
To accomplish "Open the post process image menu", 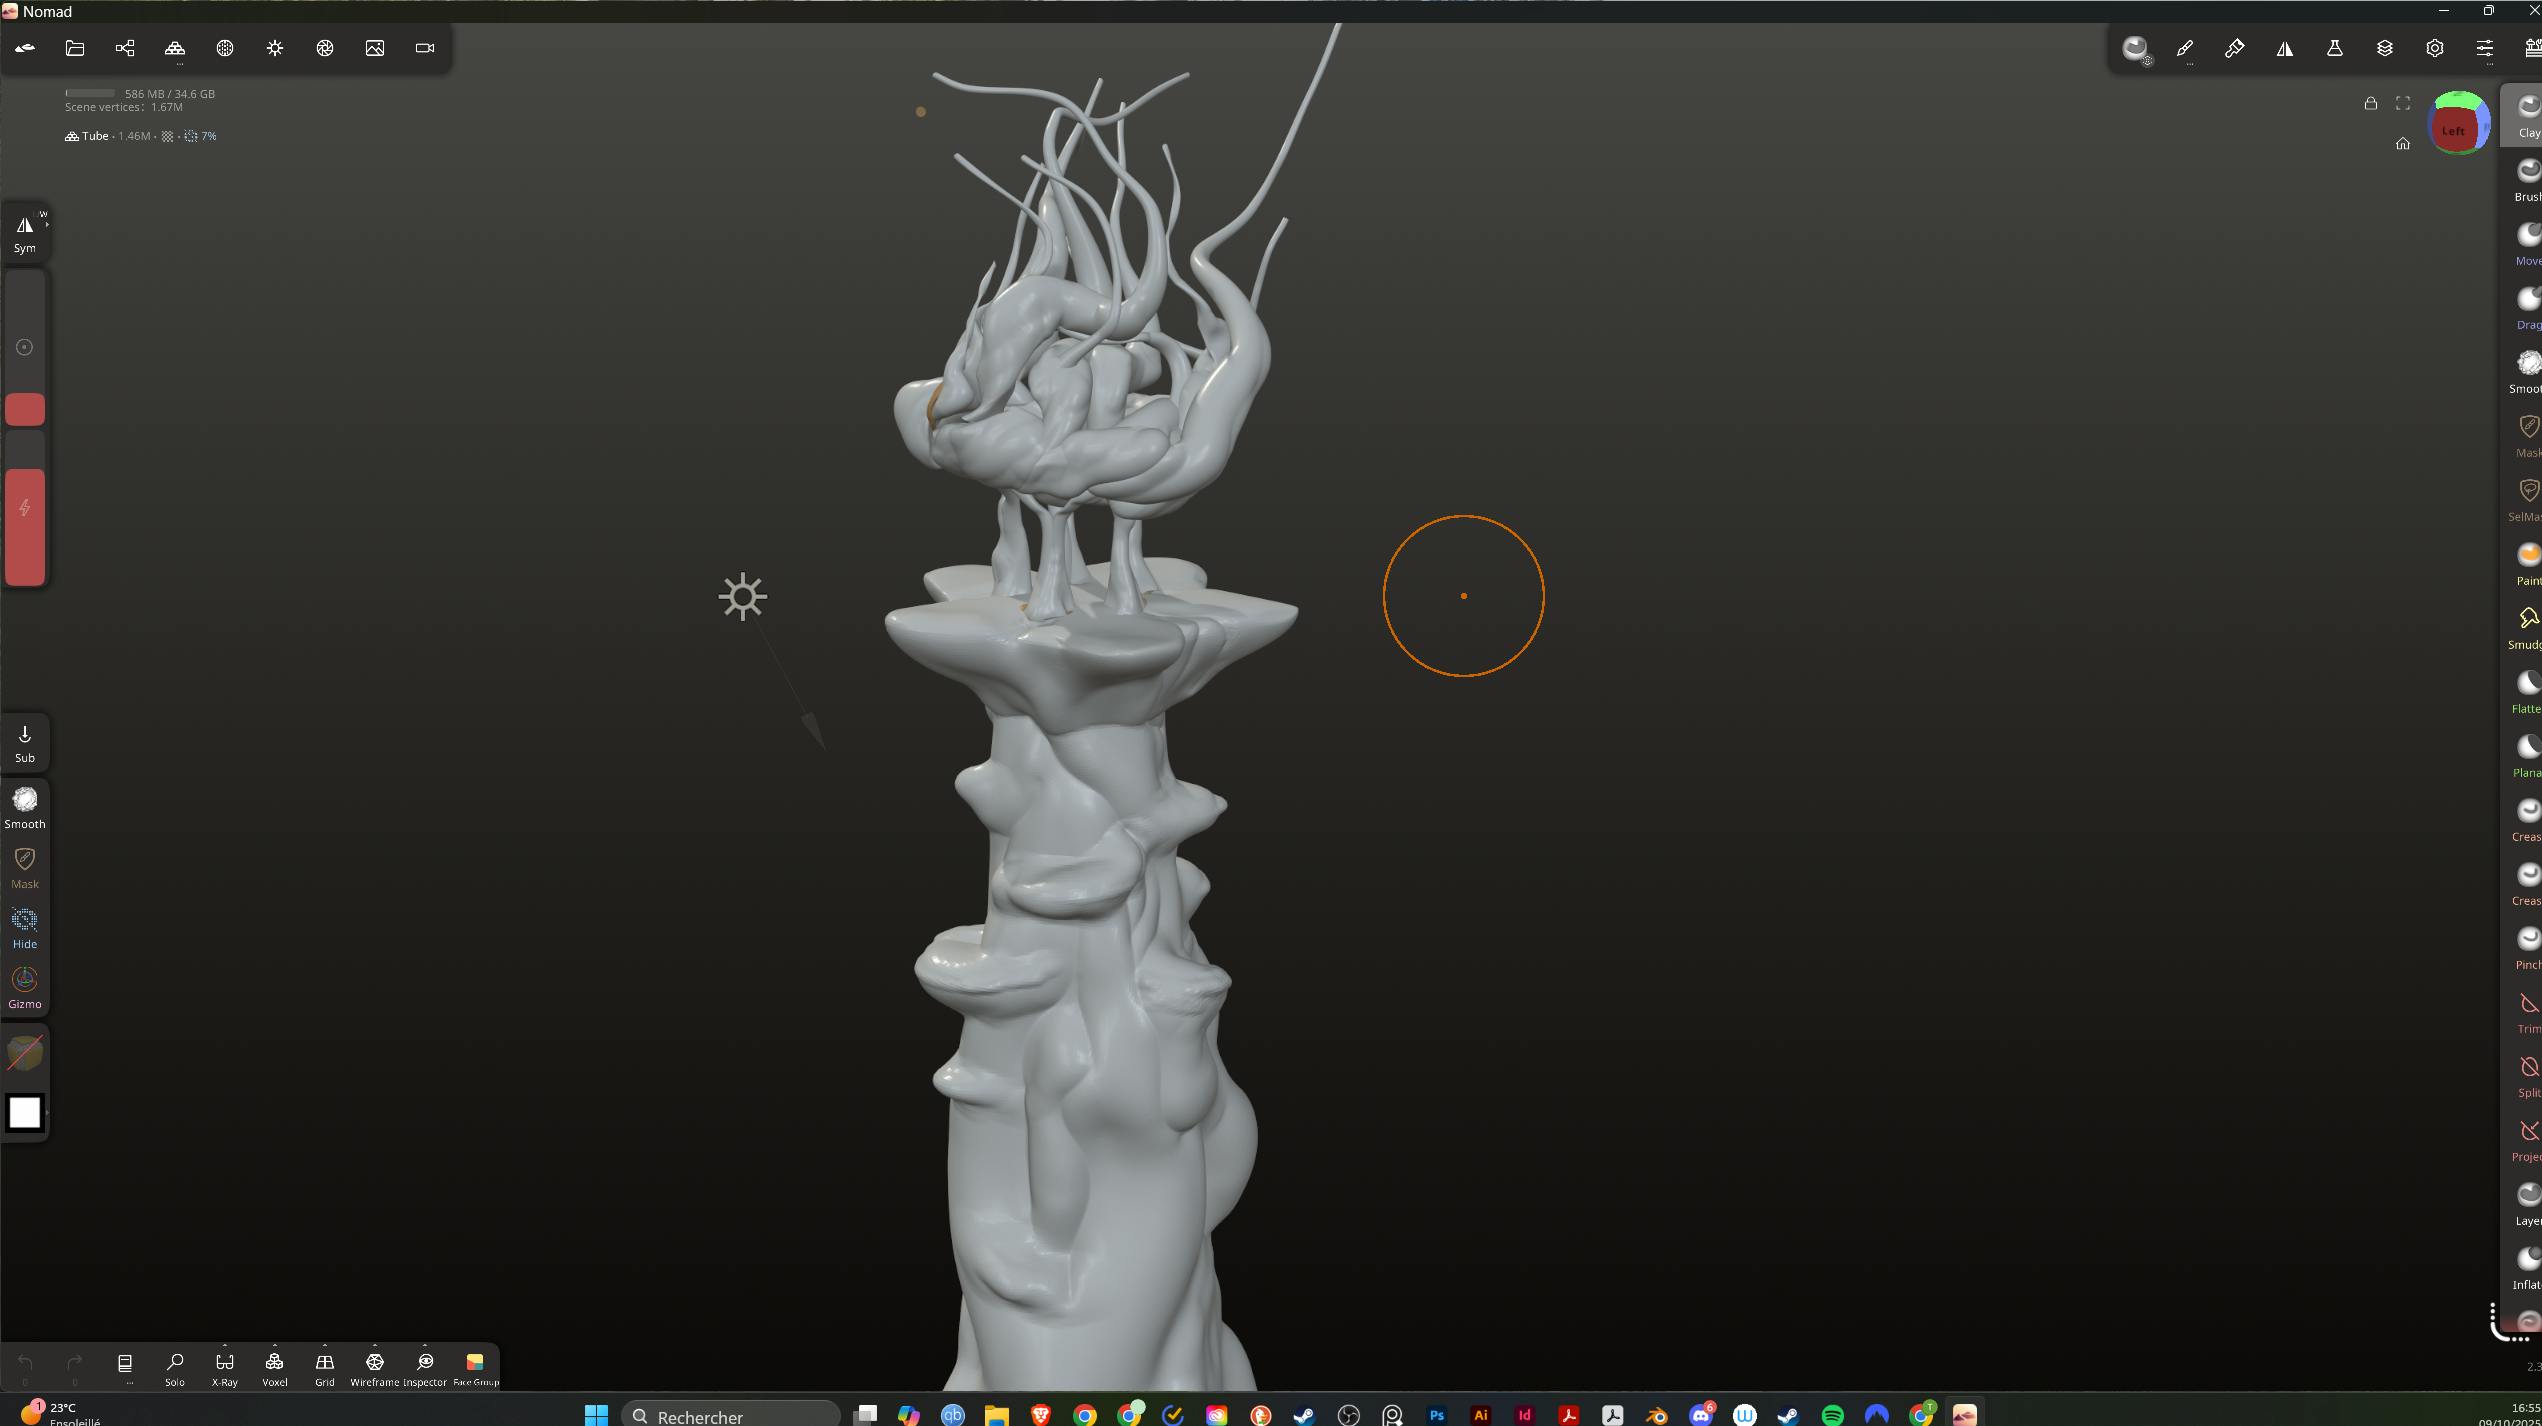I will tap(375, 48).
